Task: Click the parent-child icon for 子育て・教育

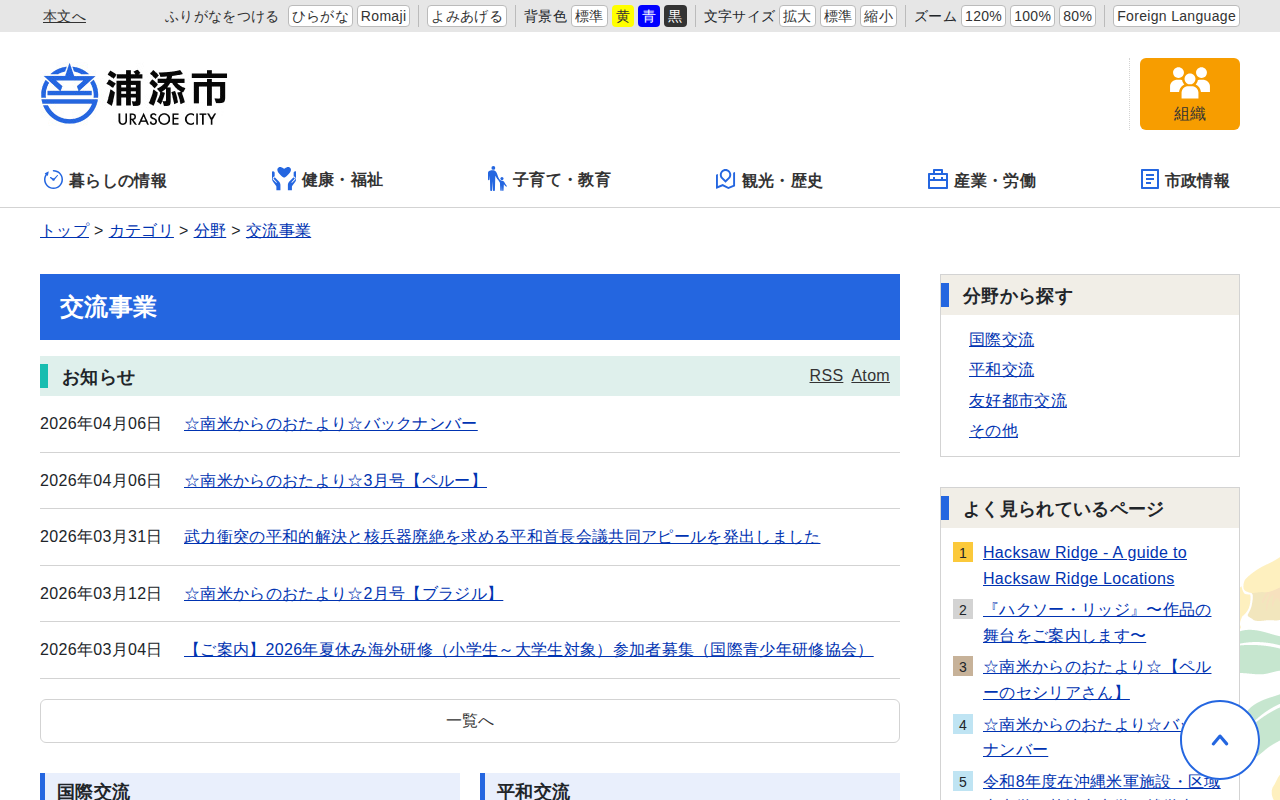Action: click(496, 180)
